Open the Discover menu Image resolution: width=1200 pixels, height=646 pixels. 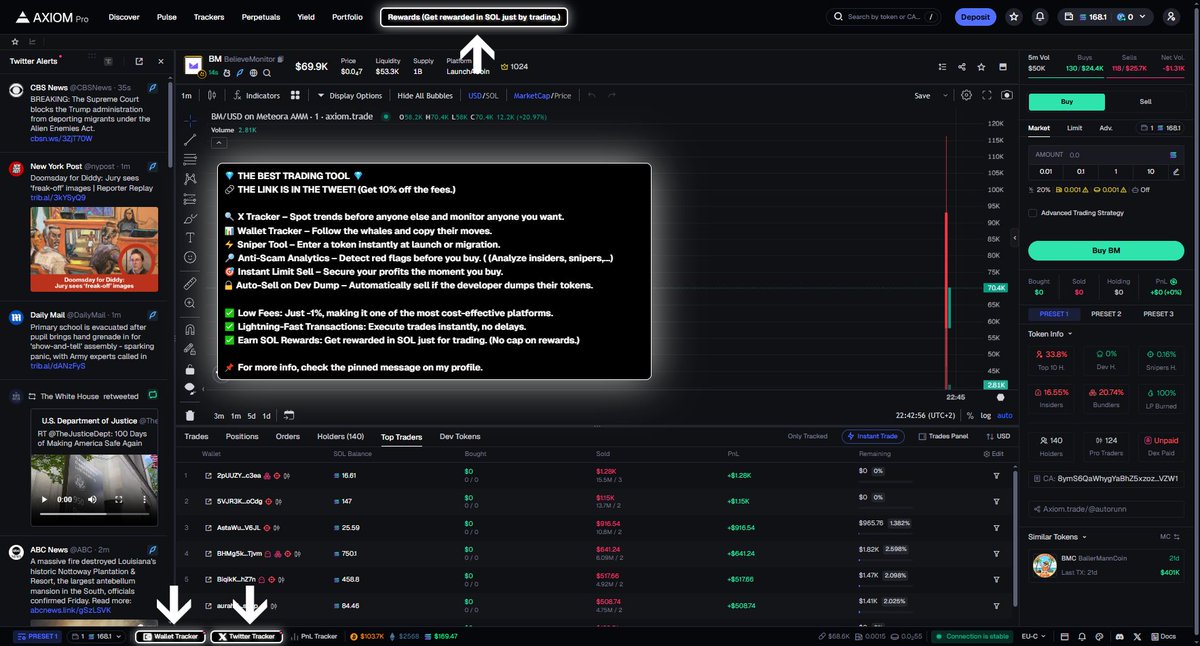coord(124,17)
